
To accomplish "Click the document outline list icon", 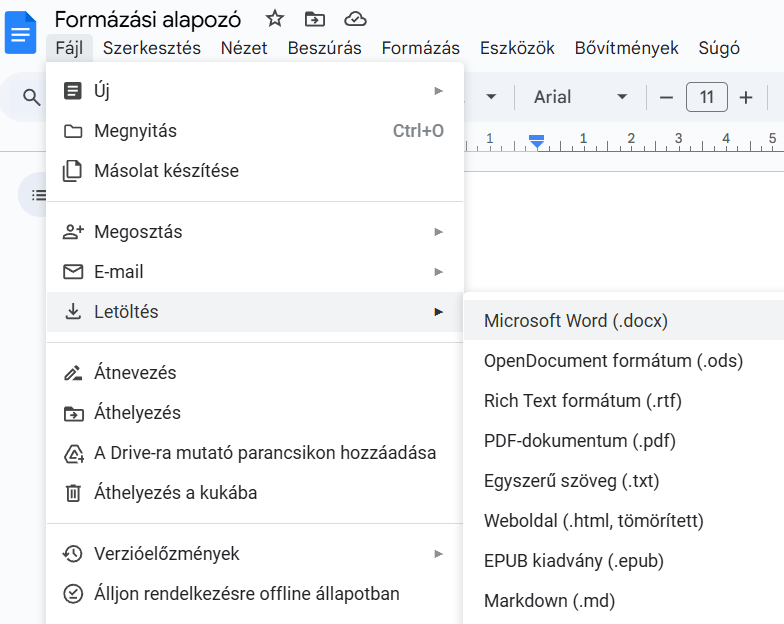I will (38, 195).
